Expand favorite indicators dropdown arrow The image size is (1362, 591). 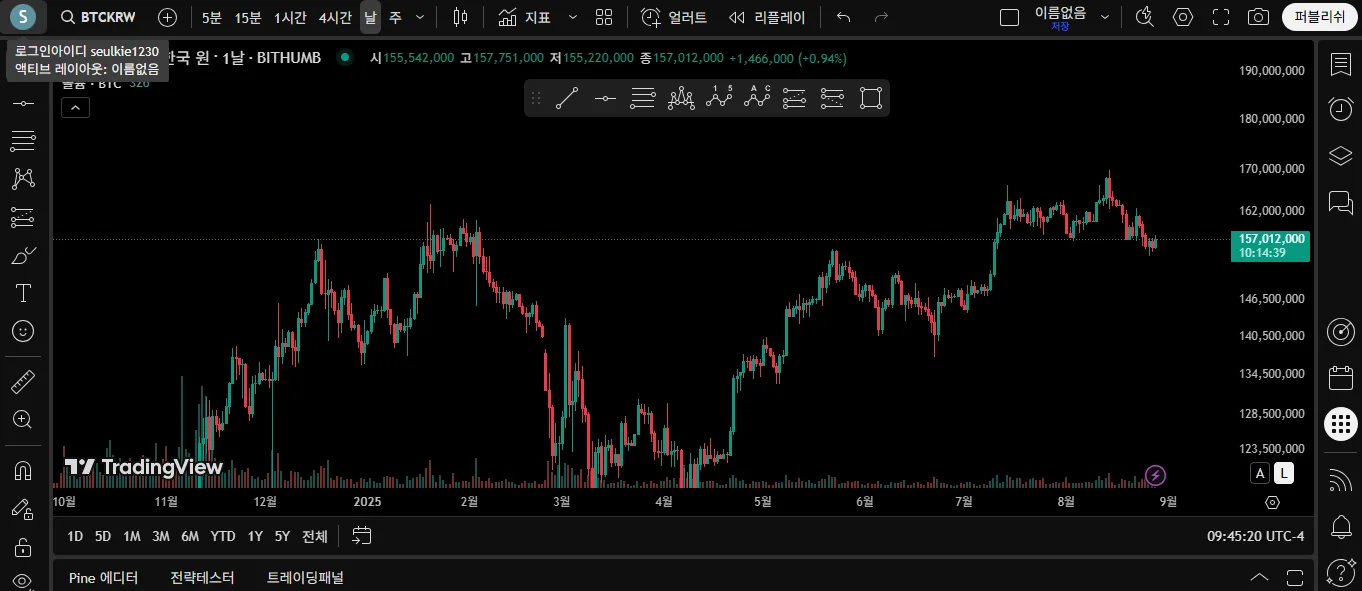tap(572, 17)
